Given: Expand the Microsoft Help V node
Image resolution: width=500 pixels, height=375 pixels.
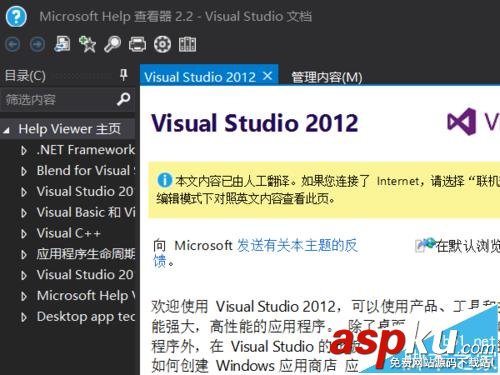Looking at the screenshot, I should pos(24,296).
